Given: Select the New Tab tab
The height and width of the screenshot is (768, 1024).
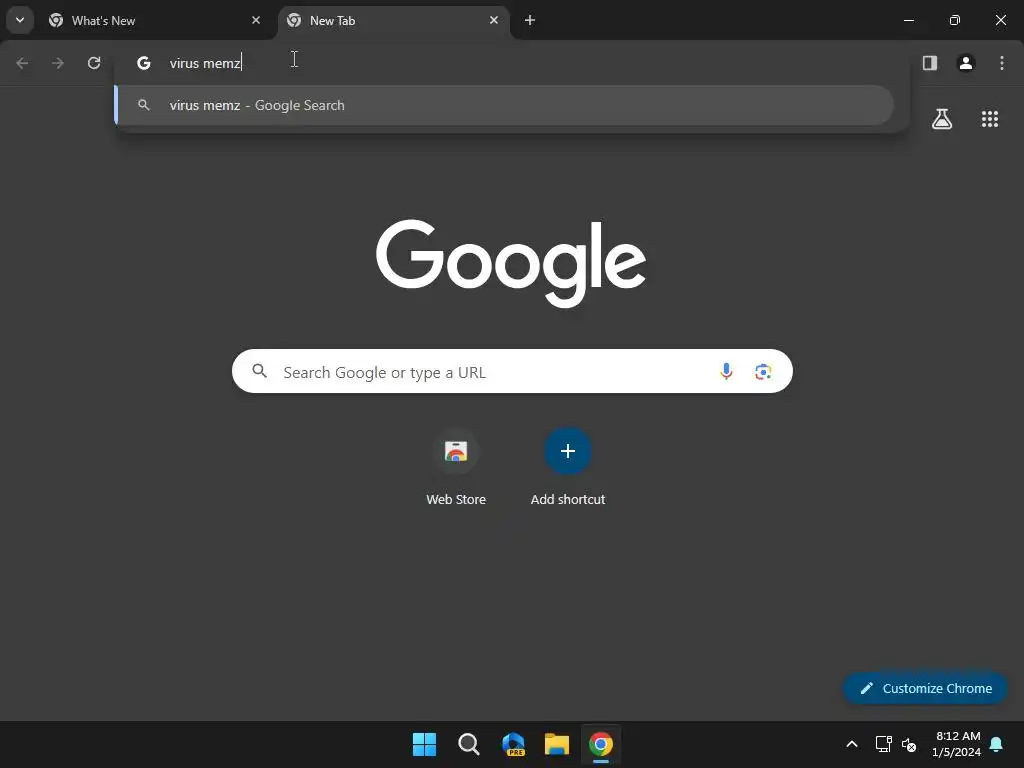Looking at the screenshot, I should [x=392, y=20].
